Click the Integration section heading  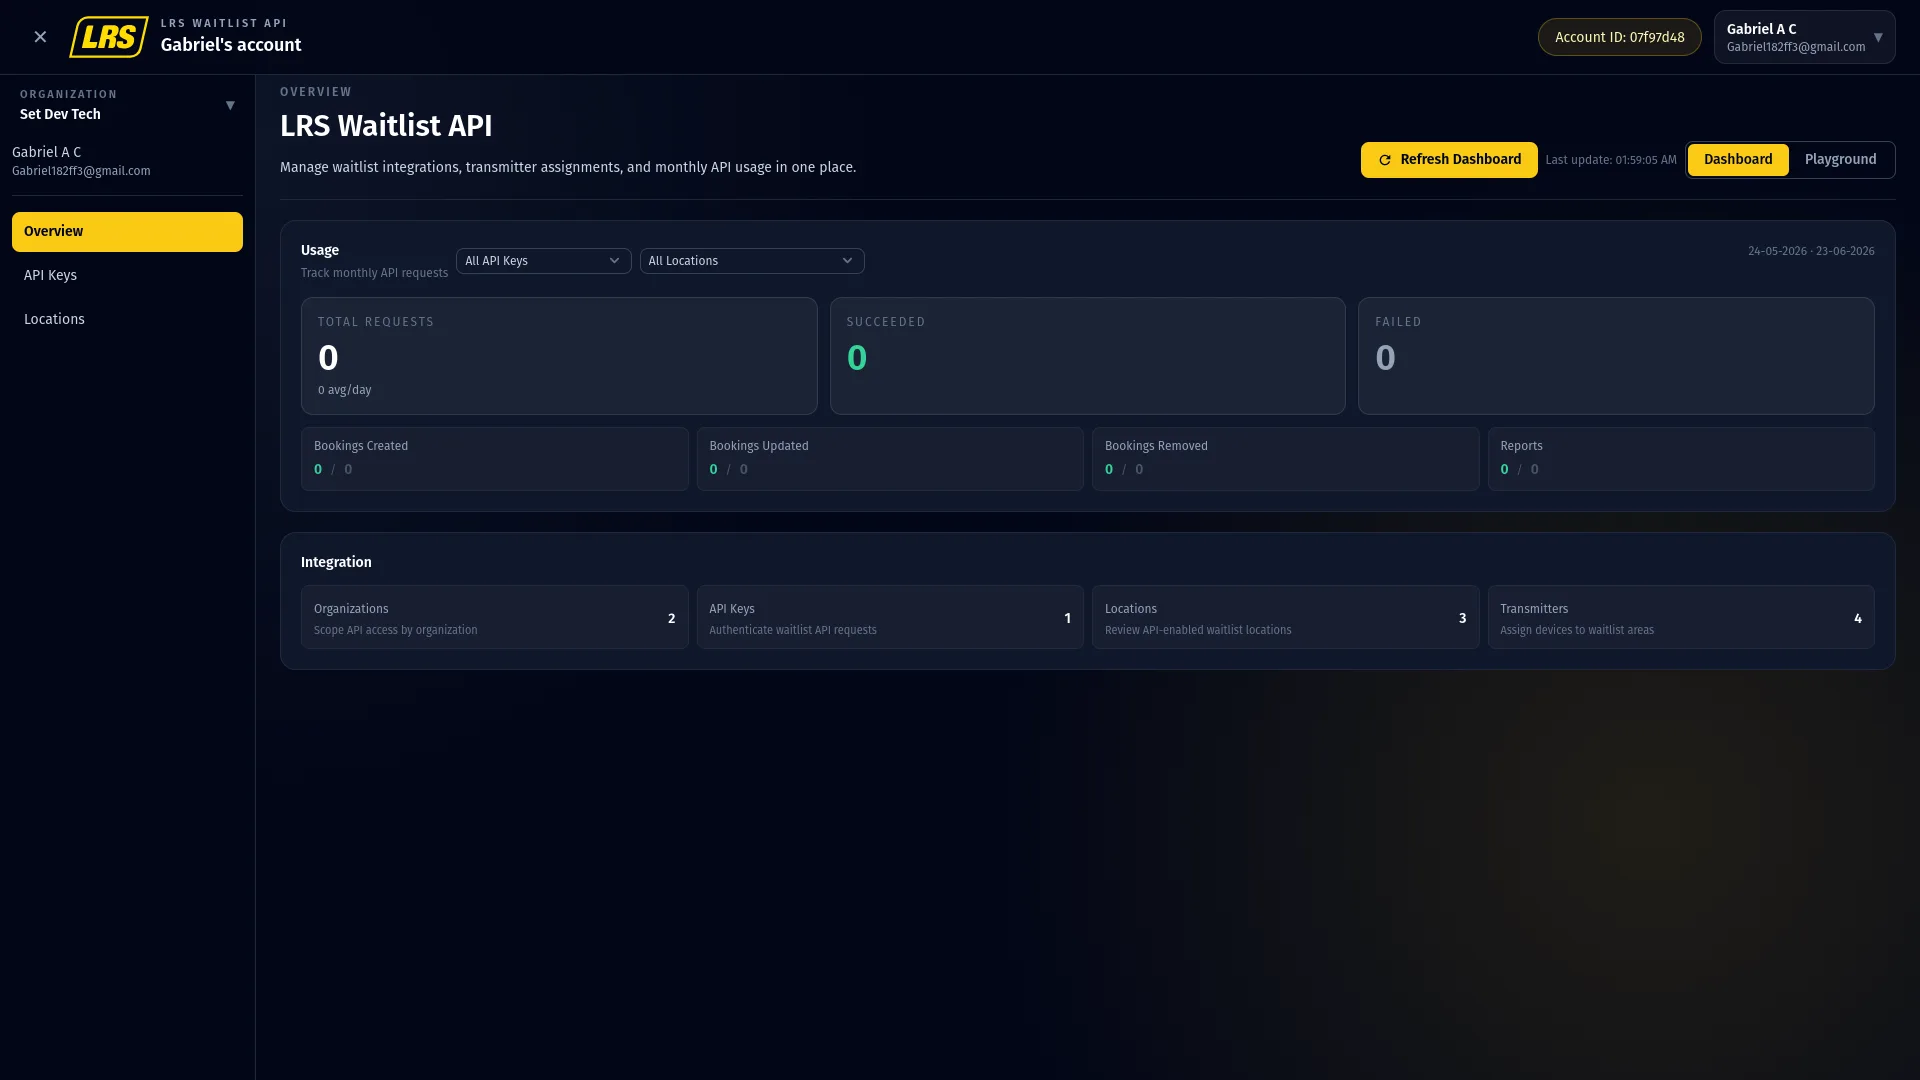(336, 562)
